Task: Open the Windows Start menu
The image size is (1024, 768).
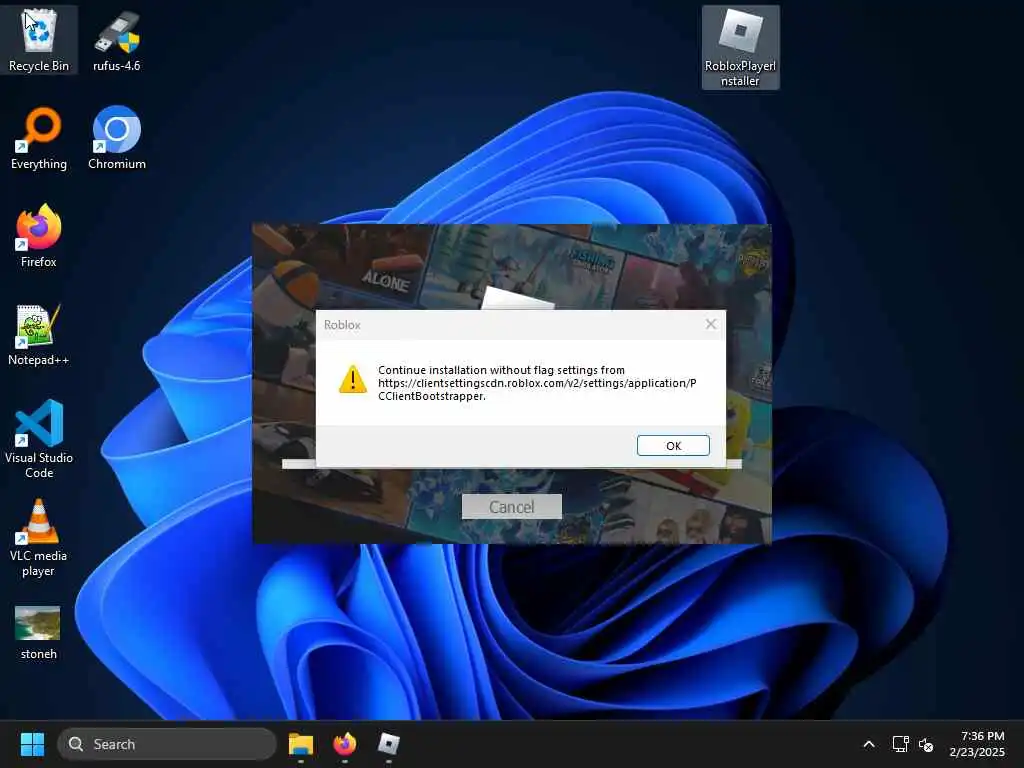Action: point(32,744)
